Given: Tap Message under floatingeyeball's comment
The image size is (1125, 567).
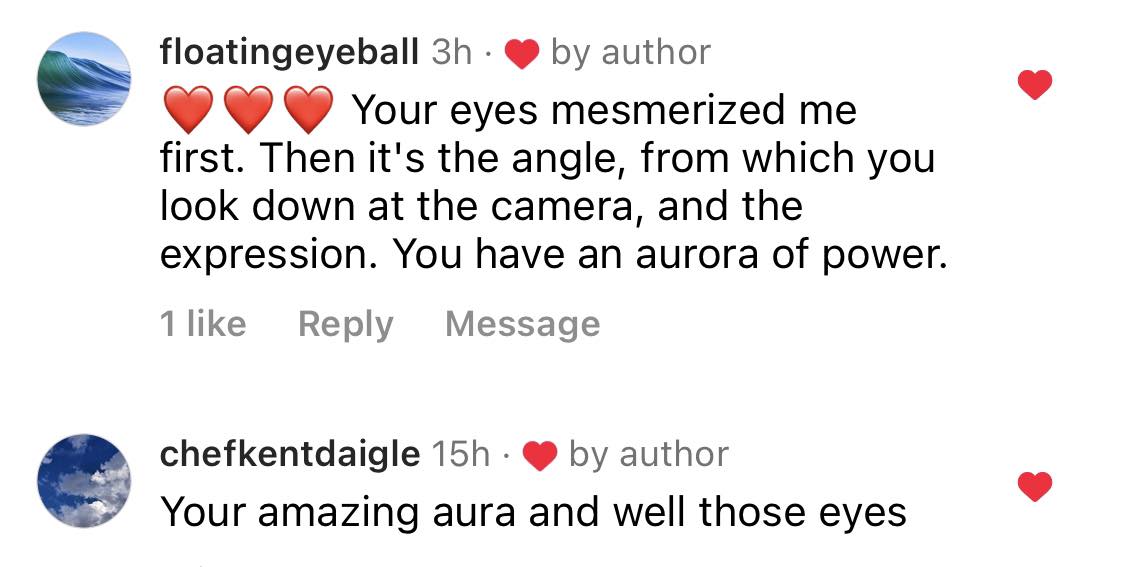Looking at the screenshot, I should (522, 324).
